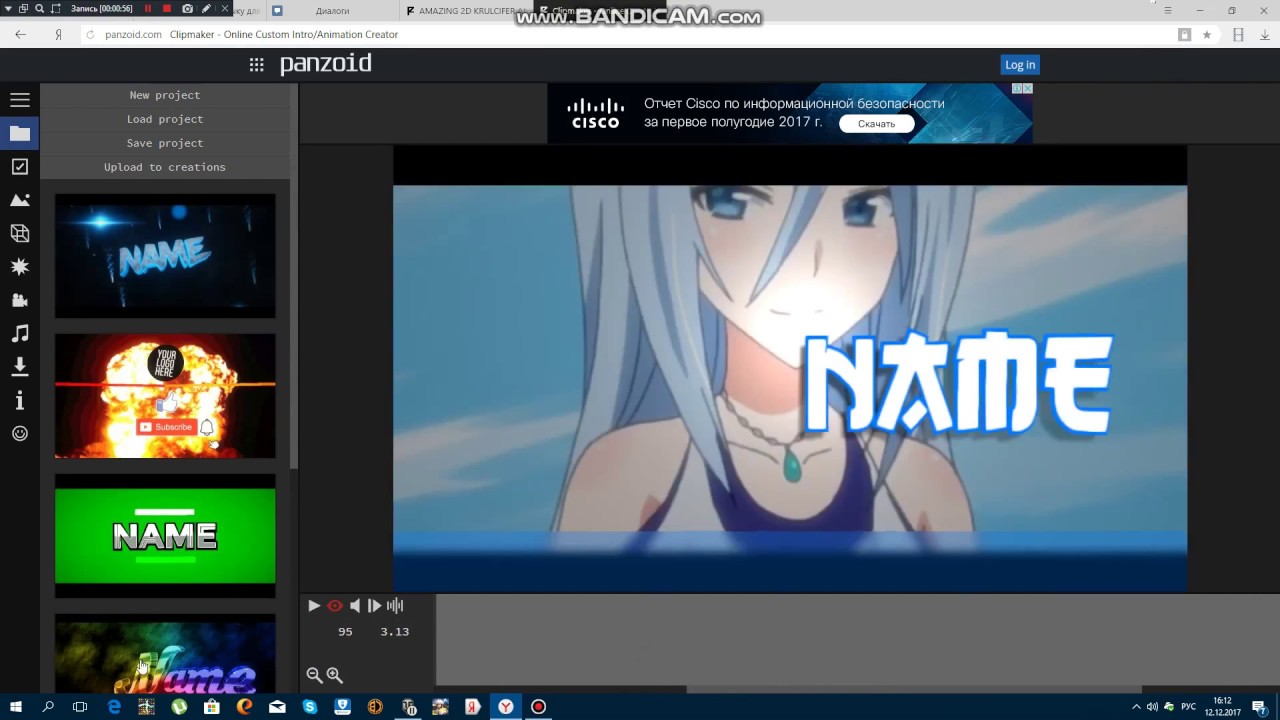This screenshot has width=1280, height=720.
Task: Open the Info icon in sidebar
Action: [20, 400]
